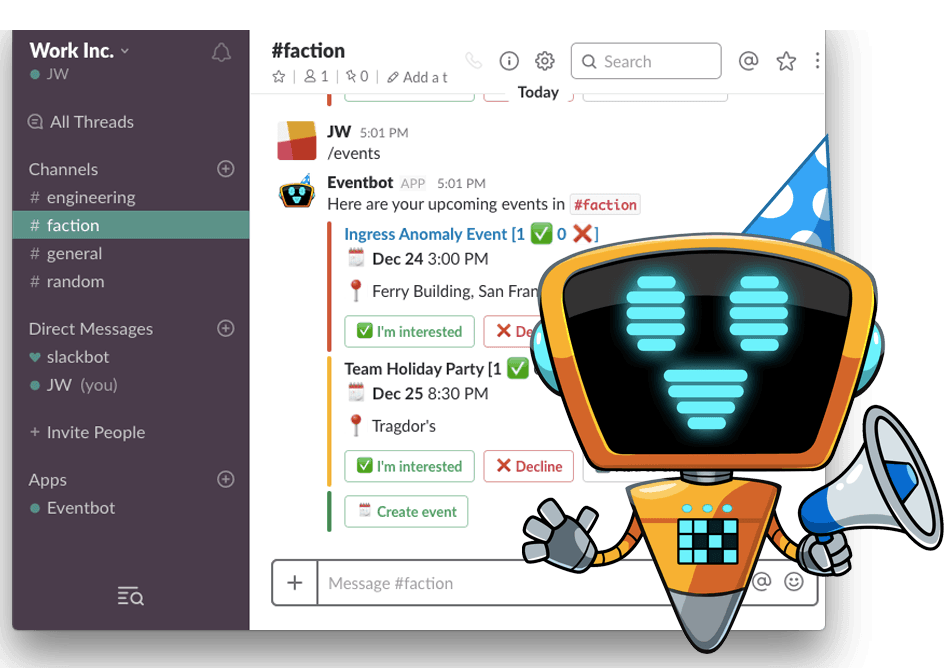The height and width of the screenshot is (668, 946).
Task: Click I'm interested for Team Holiday Party
Action: pos(410,466)
